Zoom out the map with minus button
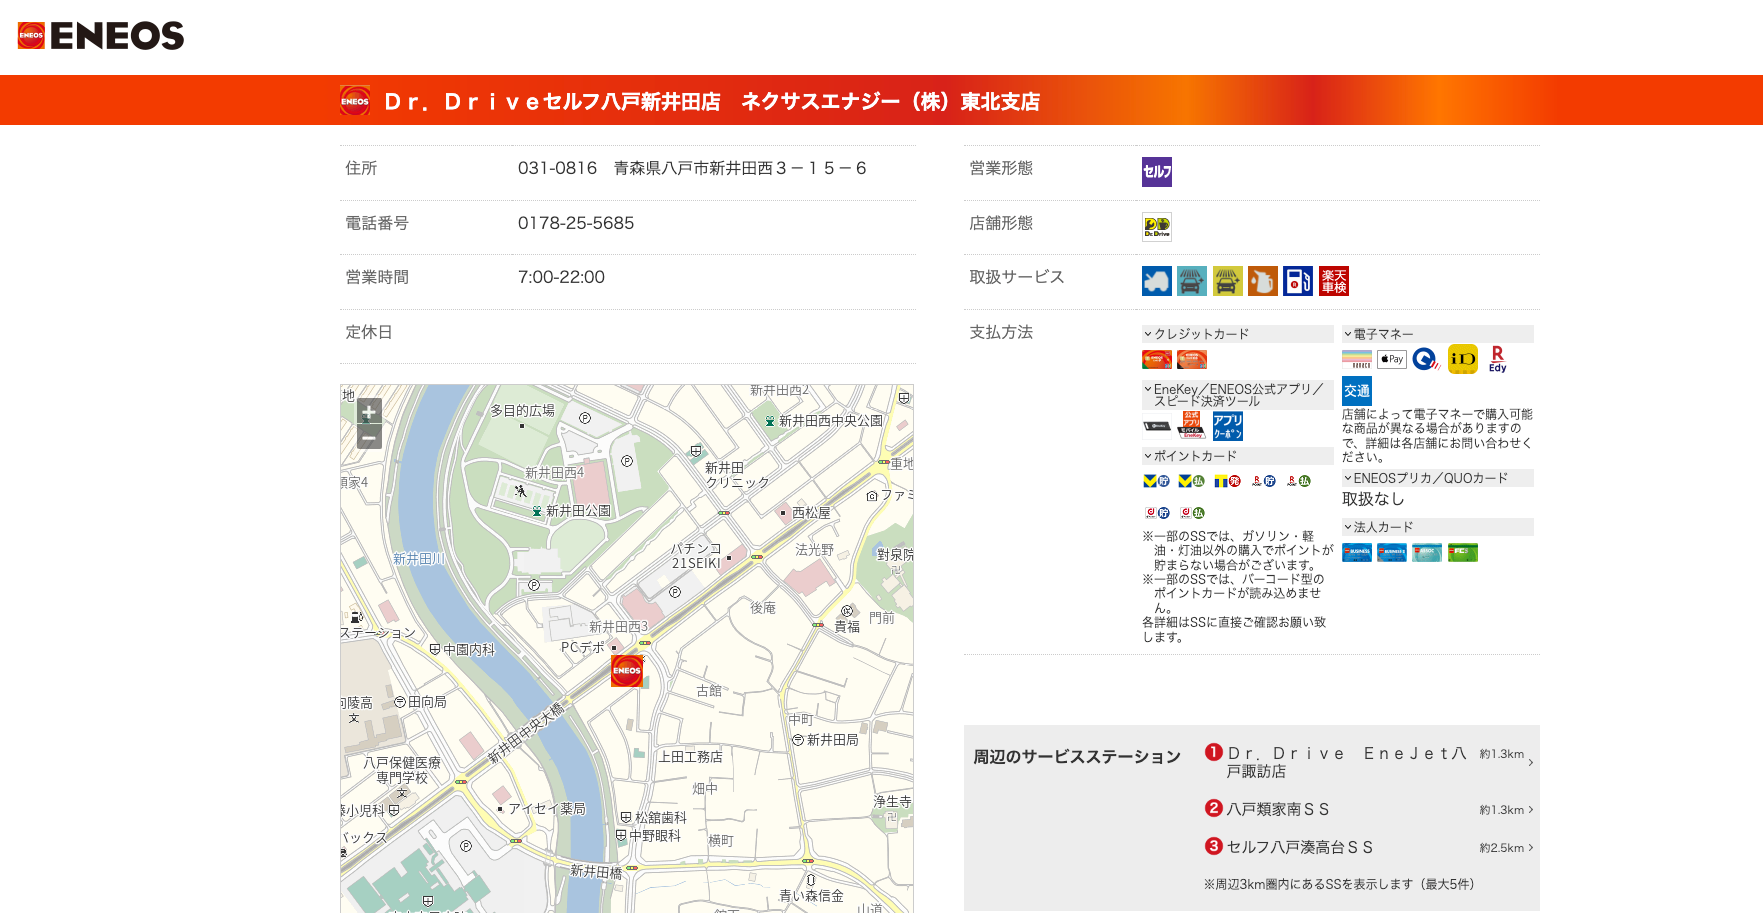The image size is (1763, 913). click(369, 438)
